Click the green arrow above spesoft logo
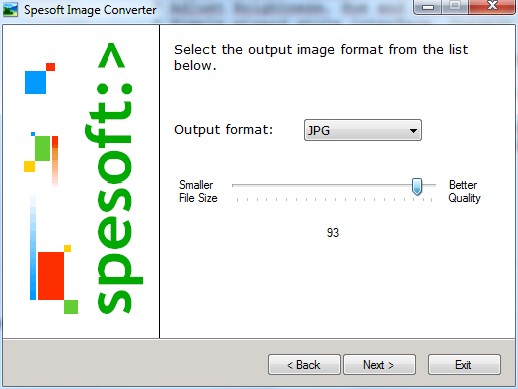 112,55
